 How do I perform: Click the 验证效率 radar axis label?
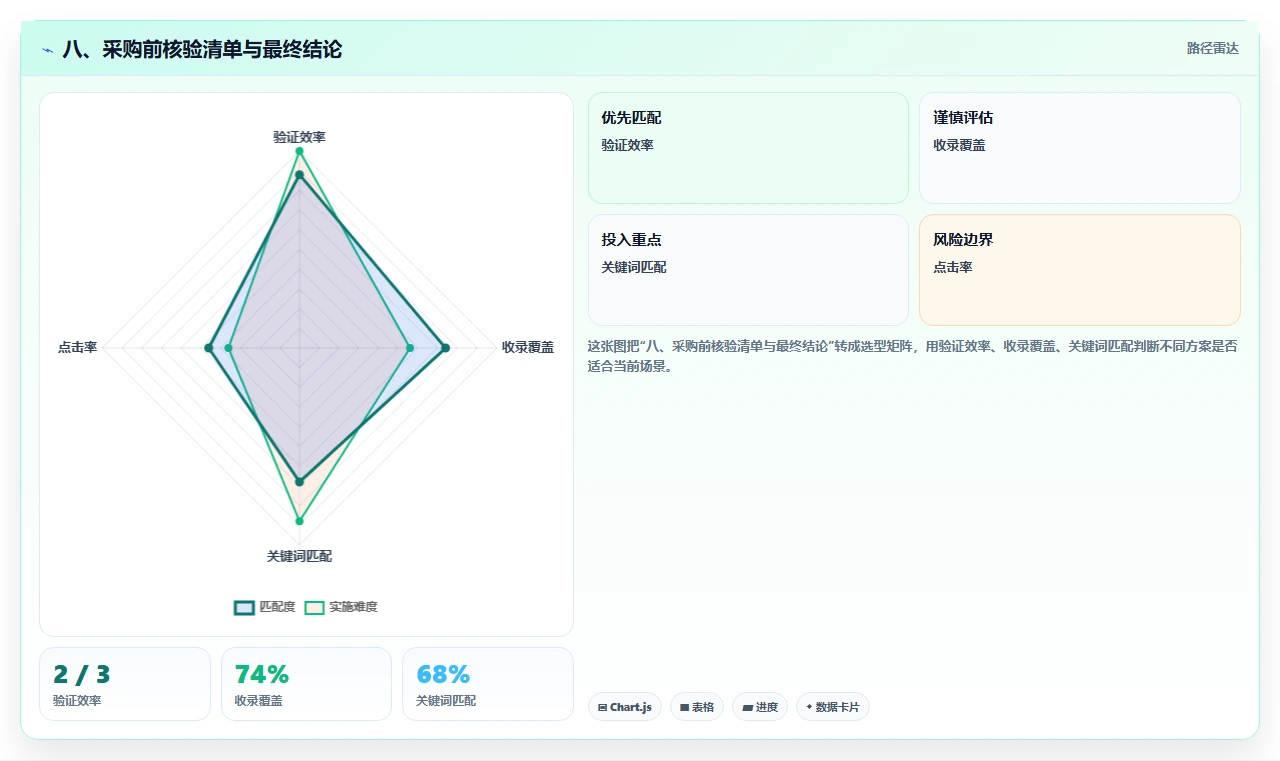tap(299, 137)
